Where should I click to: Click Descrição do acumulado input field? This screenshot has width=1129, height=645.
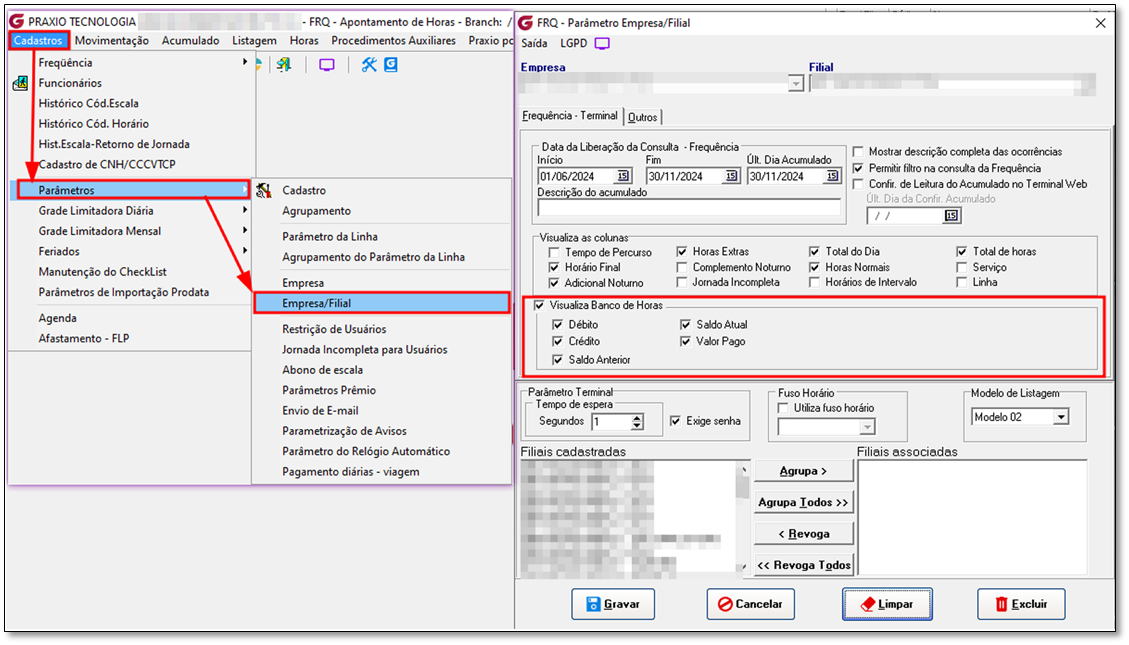point(689,208)
